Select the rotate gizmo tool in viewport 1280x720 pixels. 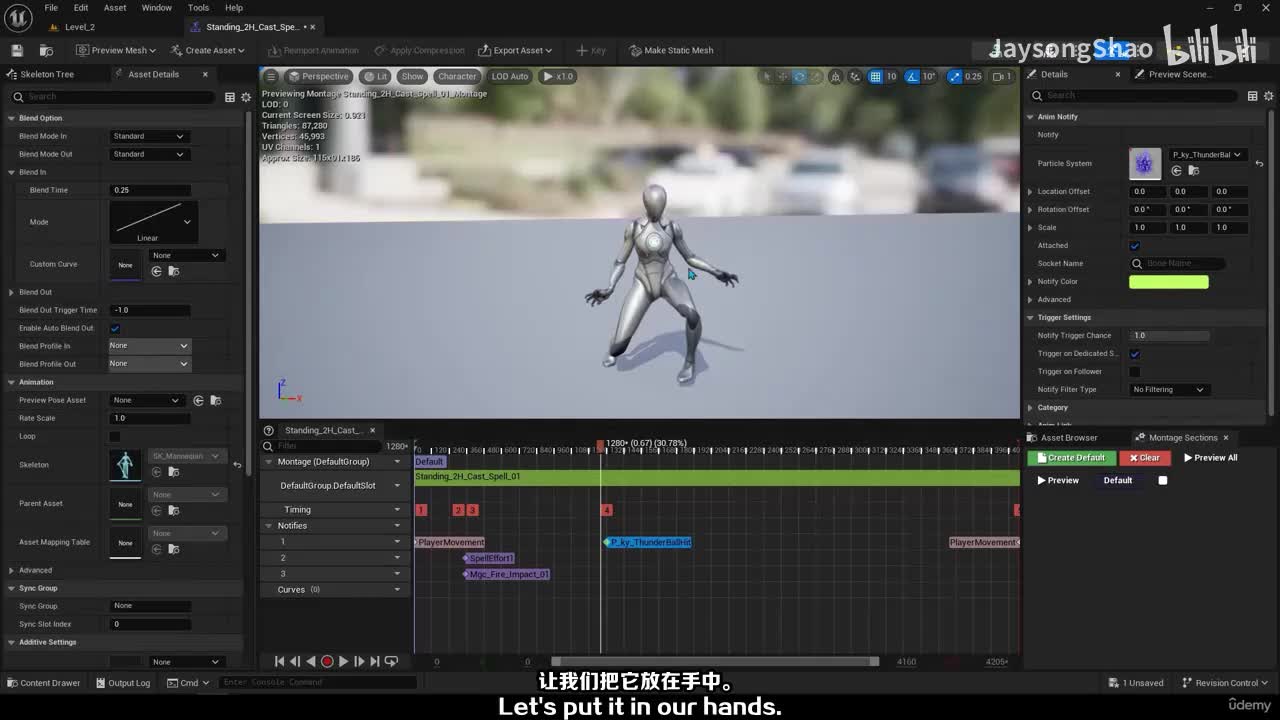click(799, 76)
